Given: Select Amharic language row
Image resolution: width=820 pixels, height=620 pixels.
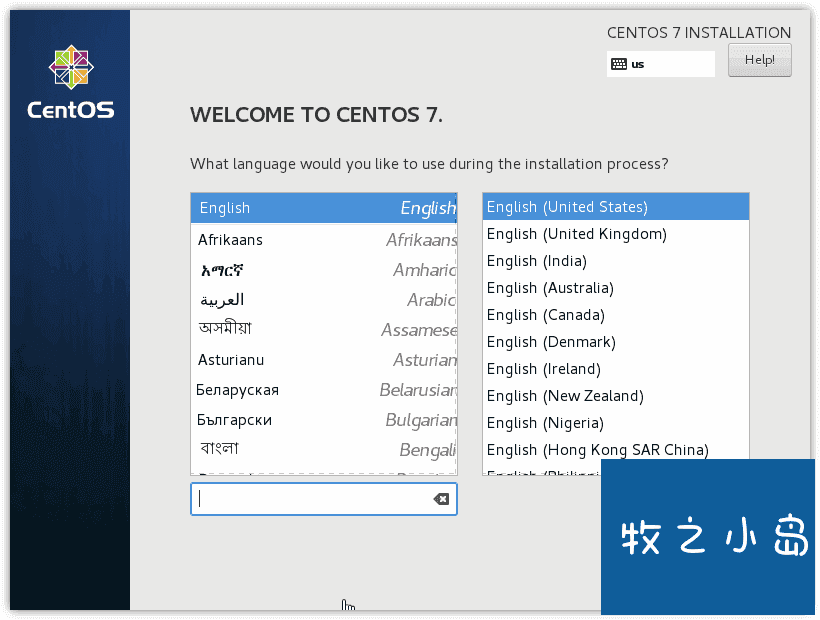Looking at the screenshot, I should (x=324, y=270).
